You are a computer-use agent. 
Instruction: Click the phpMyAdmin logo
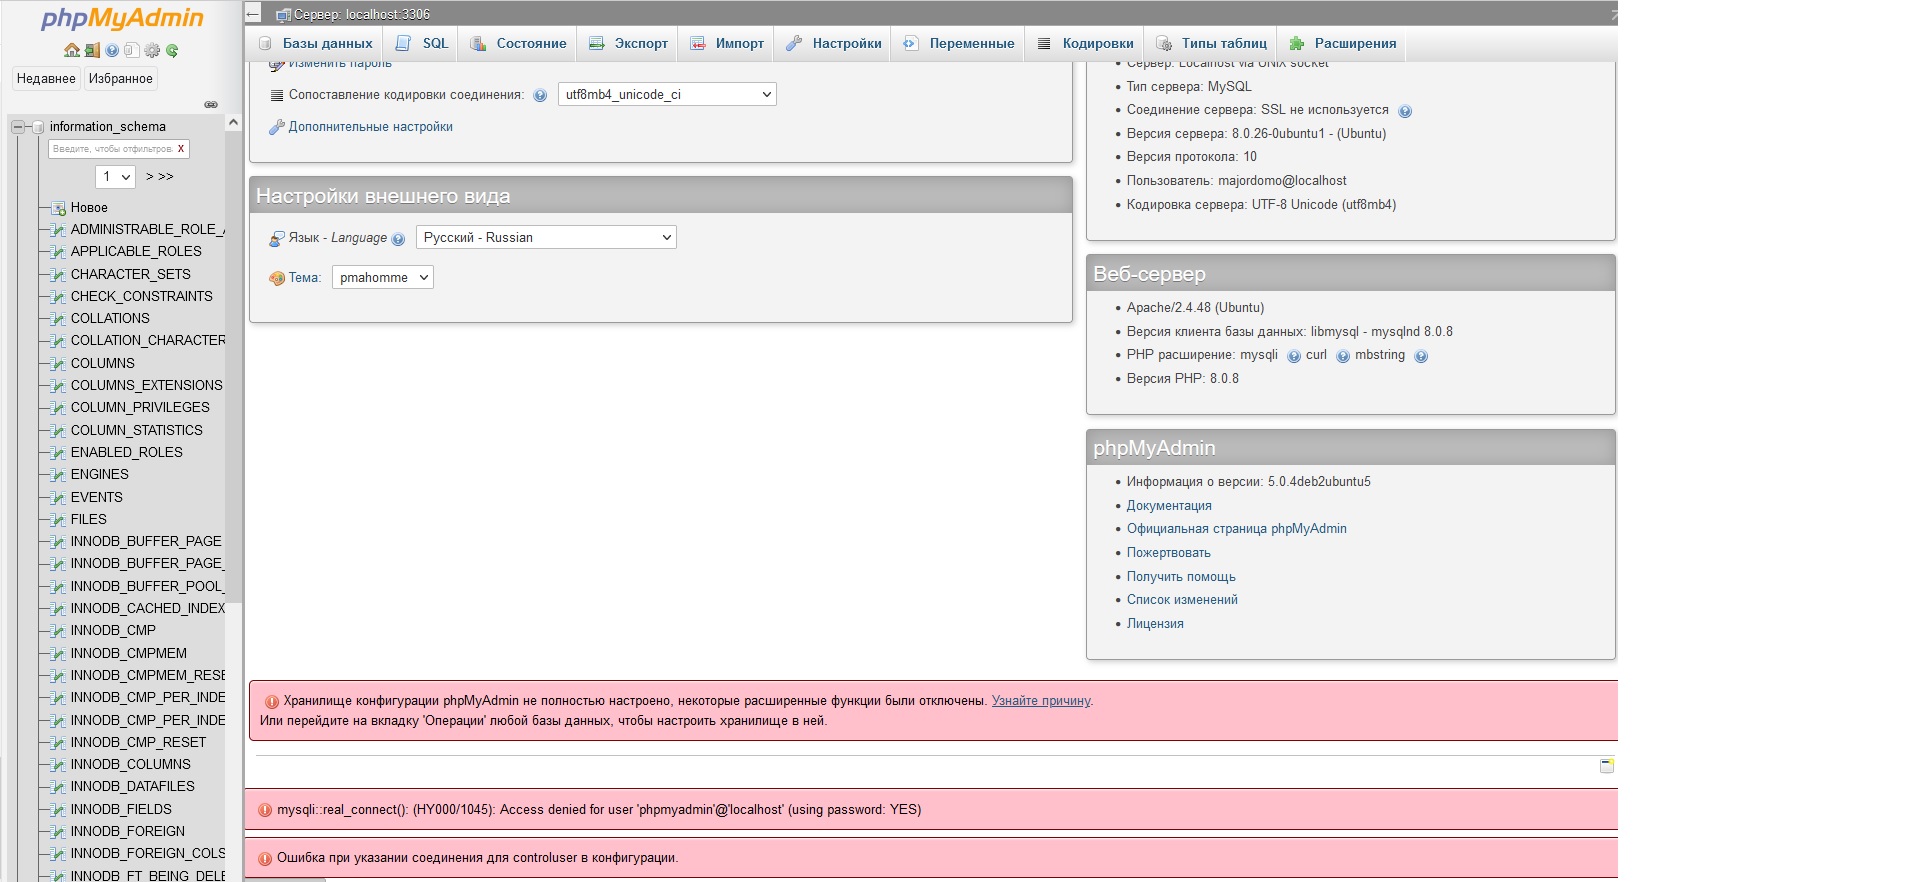pyautogui.click(x=122, y=19)
